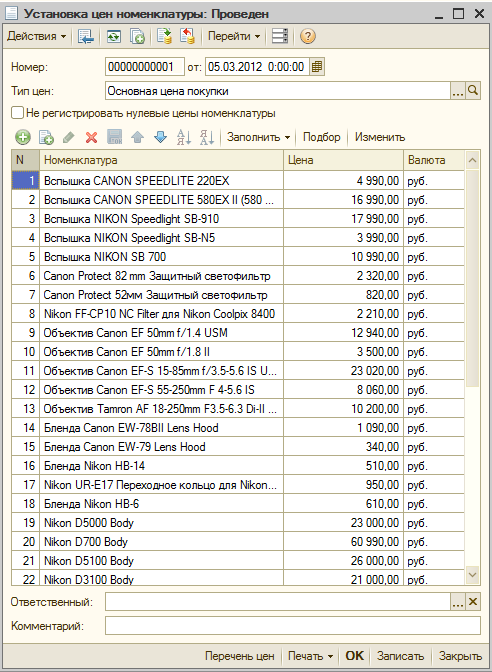This screenshot has width=492, height=672.
Task: Click the table's vertical scrollbar thumb
Action: tap(472, 279)
